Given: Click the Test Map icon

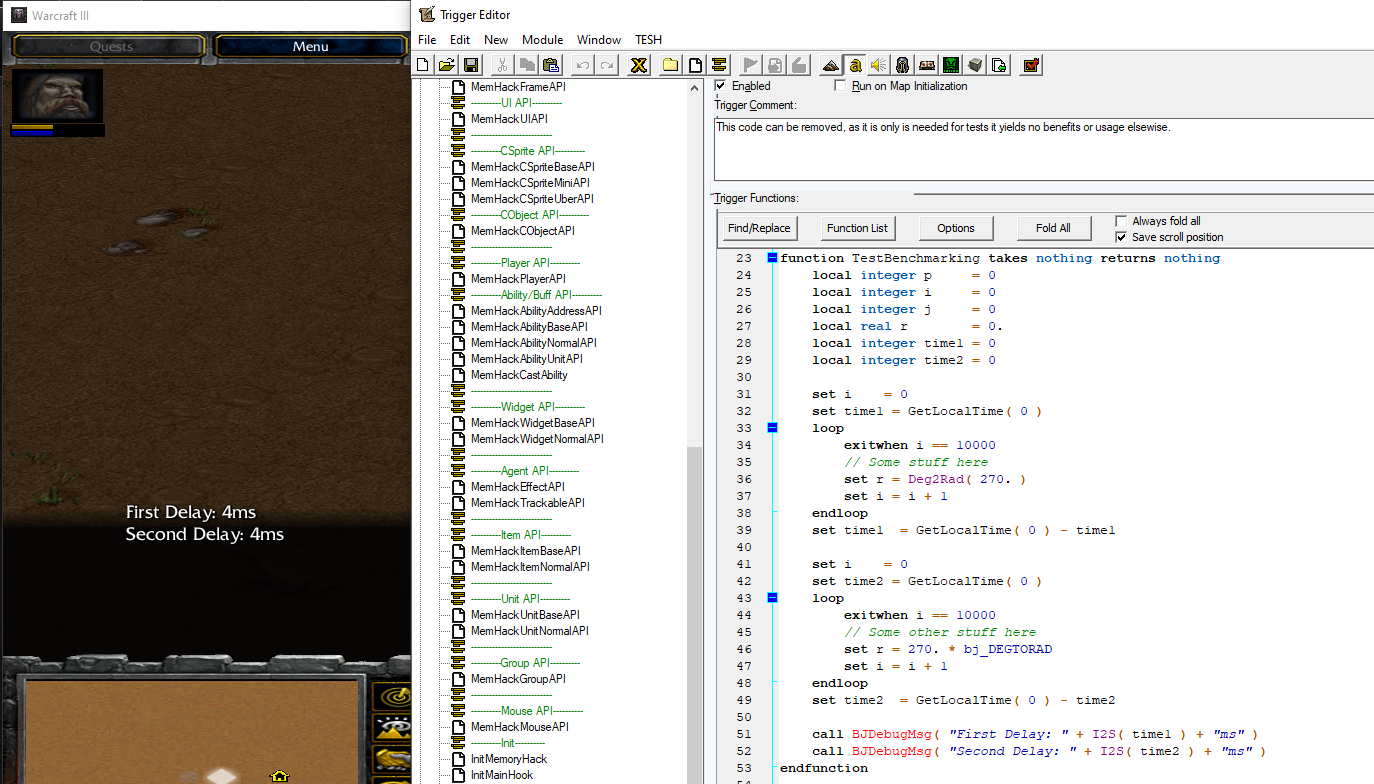Looking at the screenshot, I should pos(1031,65).
